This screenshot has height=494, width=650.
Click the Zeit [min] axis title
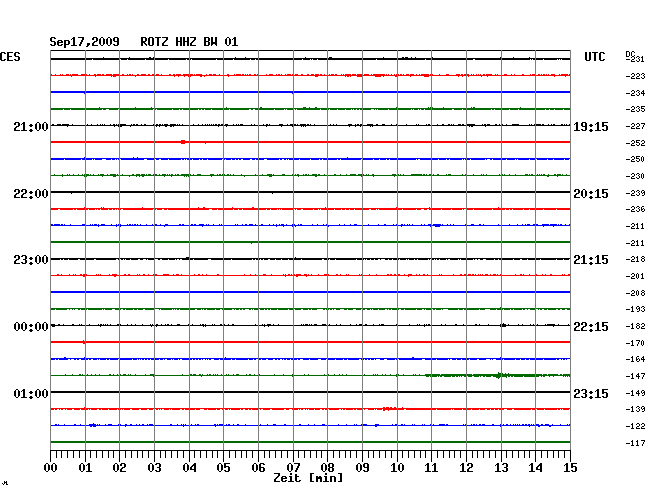(x=308, y=478)
